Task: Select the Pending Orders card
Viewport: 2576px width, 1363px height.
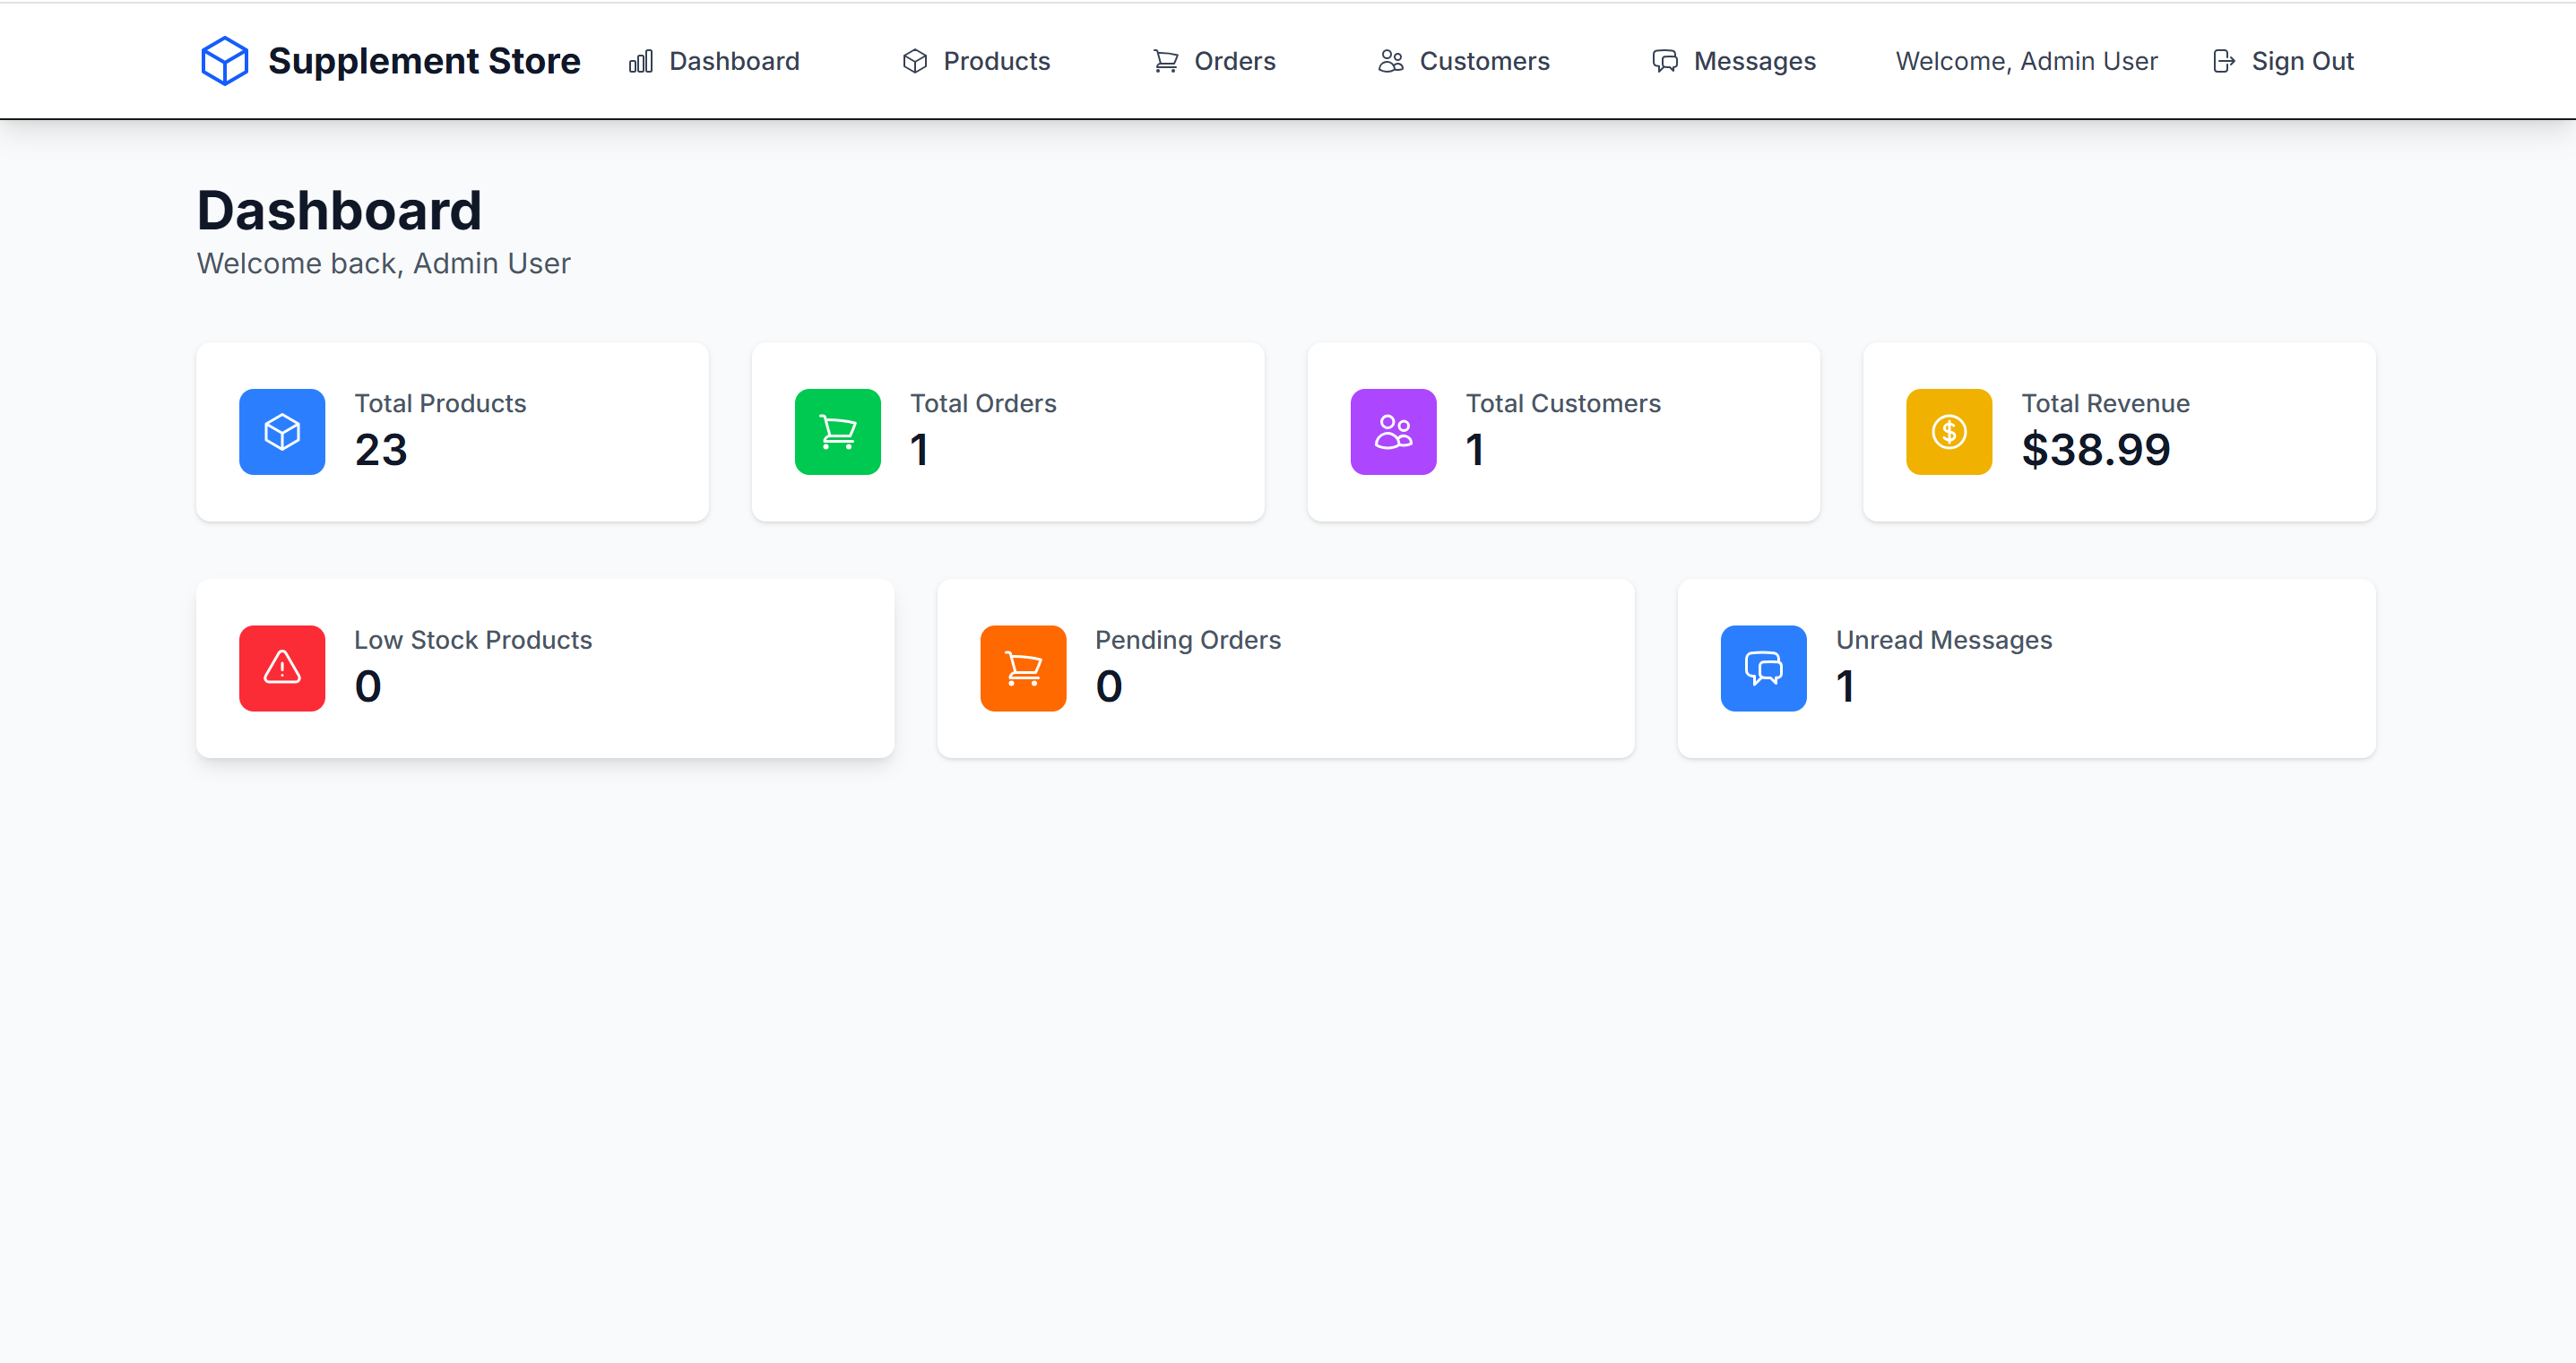Action: click(1285, 668)
